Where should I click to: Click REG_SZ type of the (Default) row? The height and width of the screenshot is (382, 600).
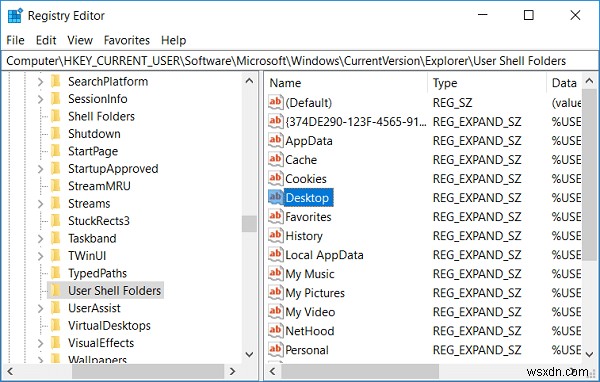[452, 103]
